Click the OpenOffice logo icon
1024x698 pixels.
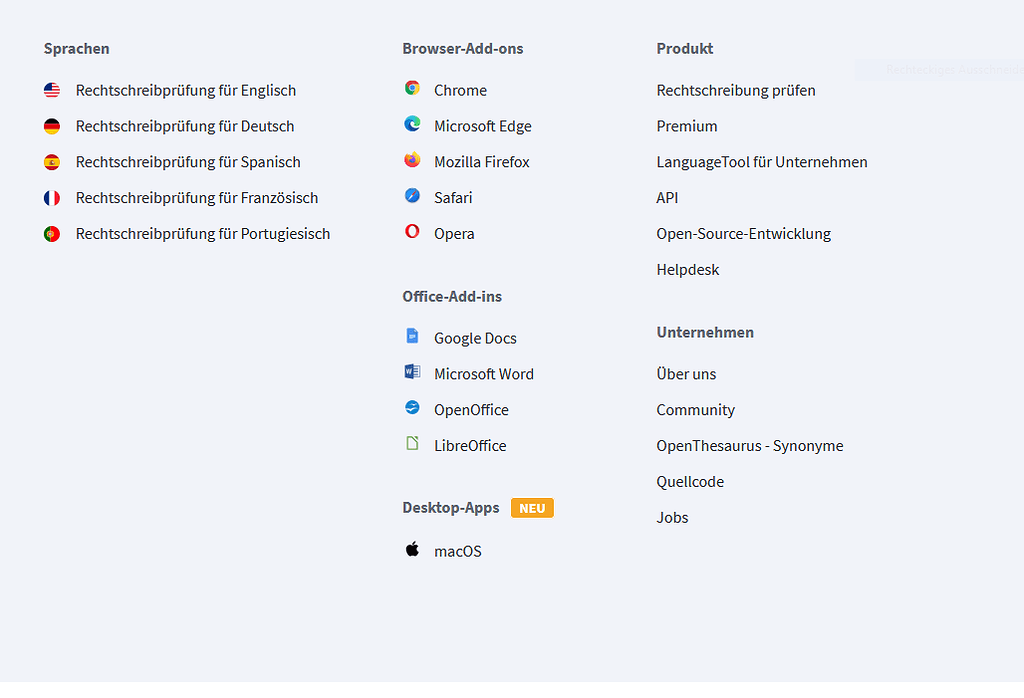coord(412,407)
